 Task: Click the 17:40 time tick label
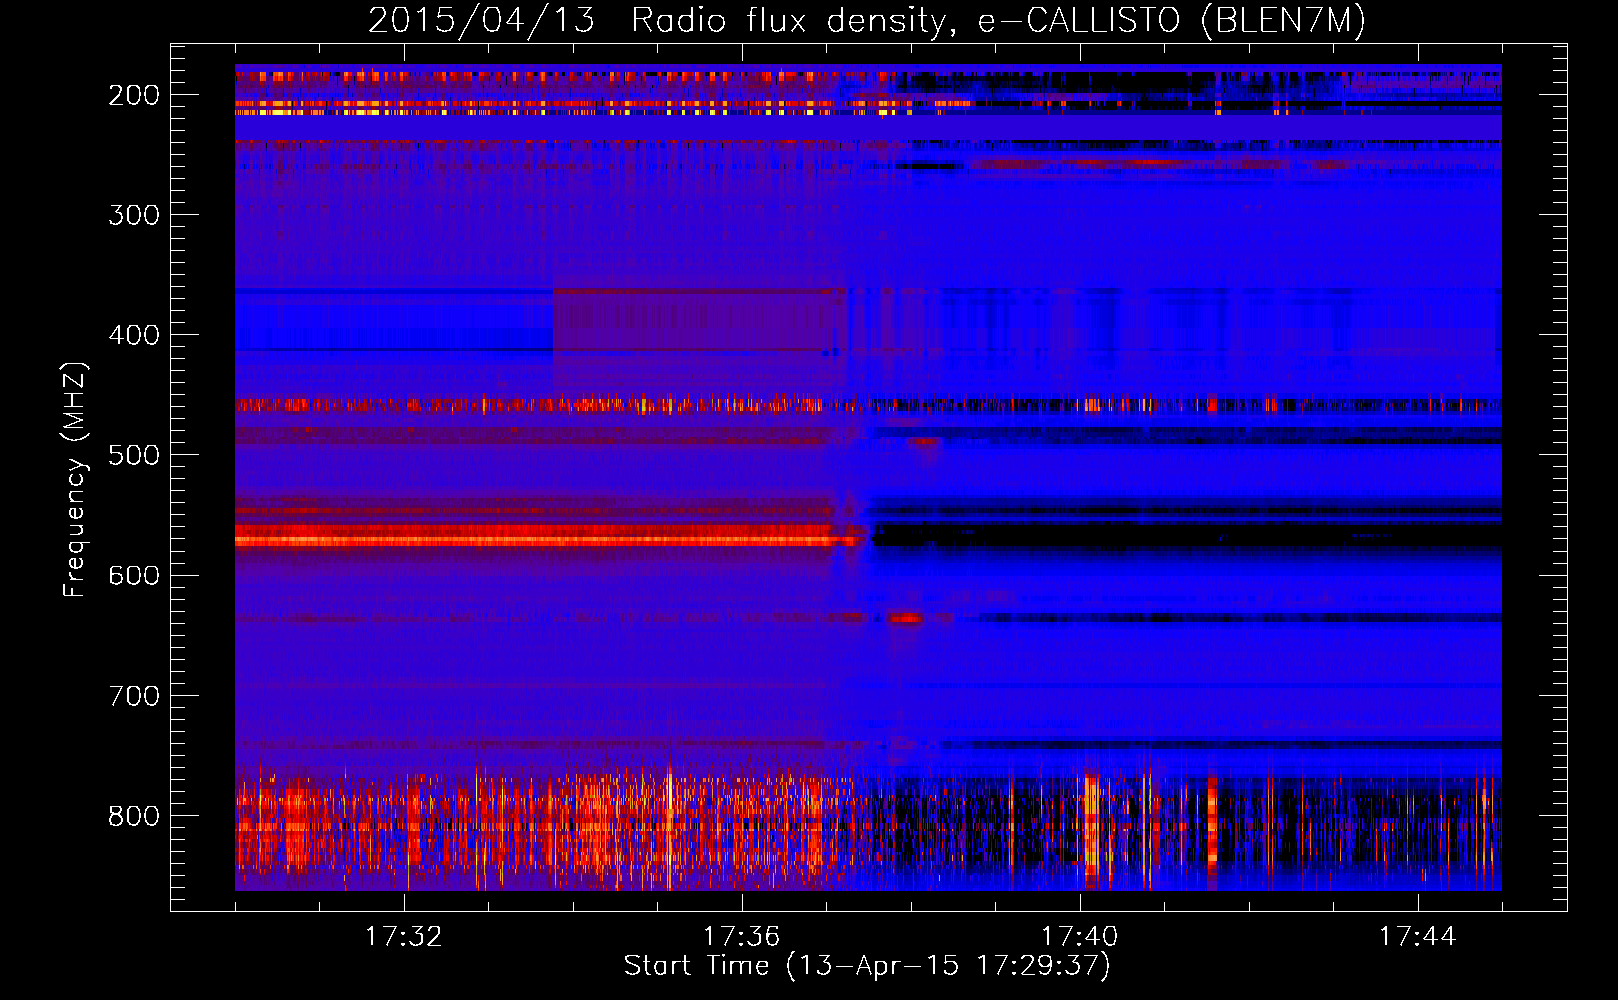(x=1080, y=937)
